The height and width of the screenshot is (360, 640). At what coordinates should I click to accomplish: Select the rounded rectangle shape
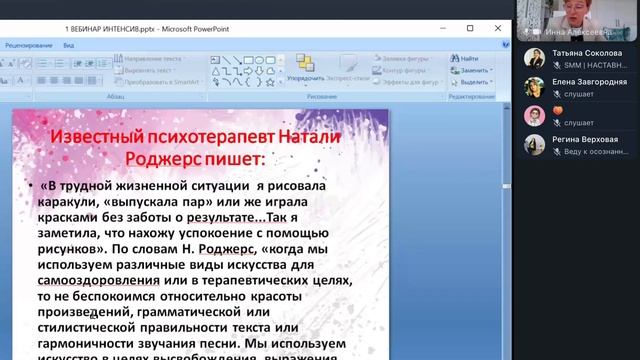[x=270, y=60]
